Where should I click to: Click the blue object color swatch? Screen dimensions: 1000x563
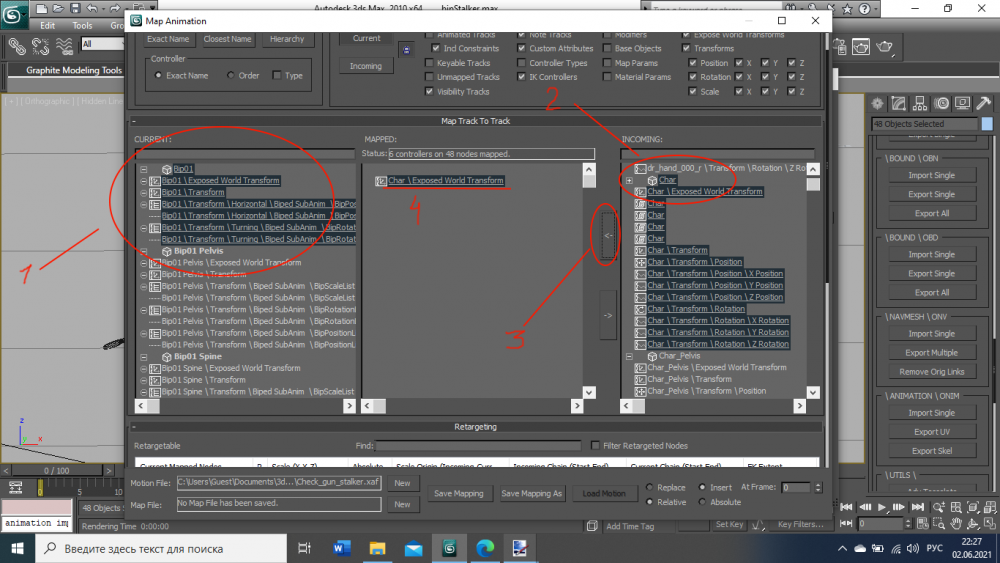[x=987, y=124]
